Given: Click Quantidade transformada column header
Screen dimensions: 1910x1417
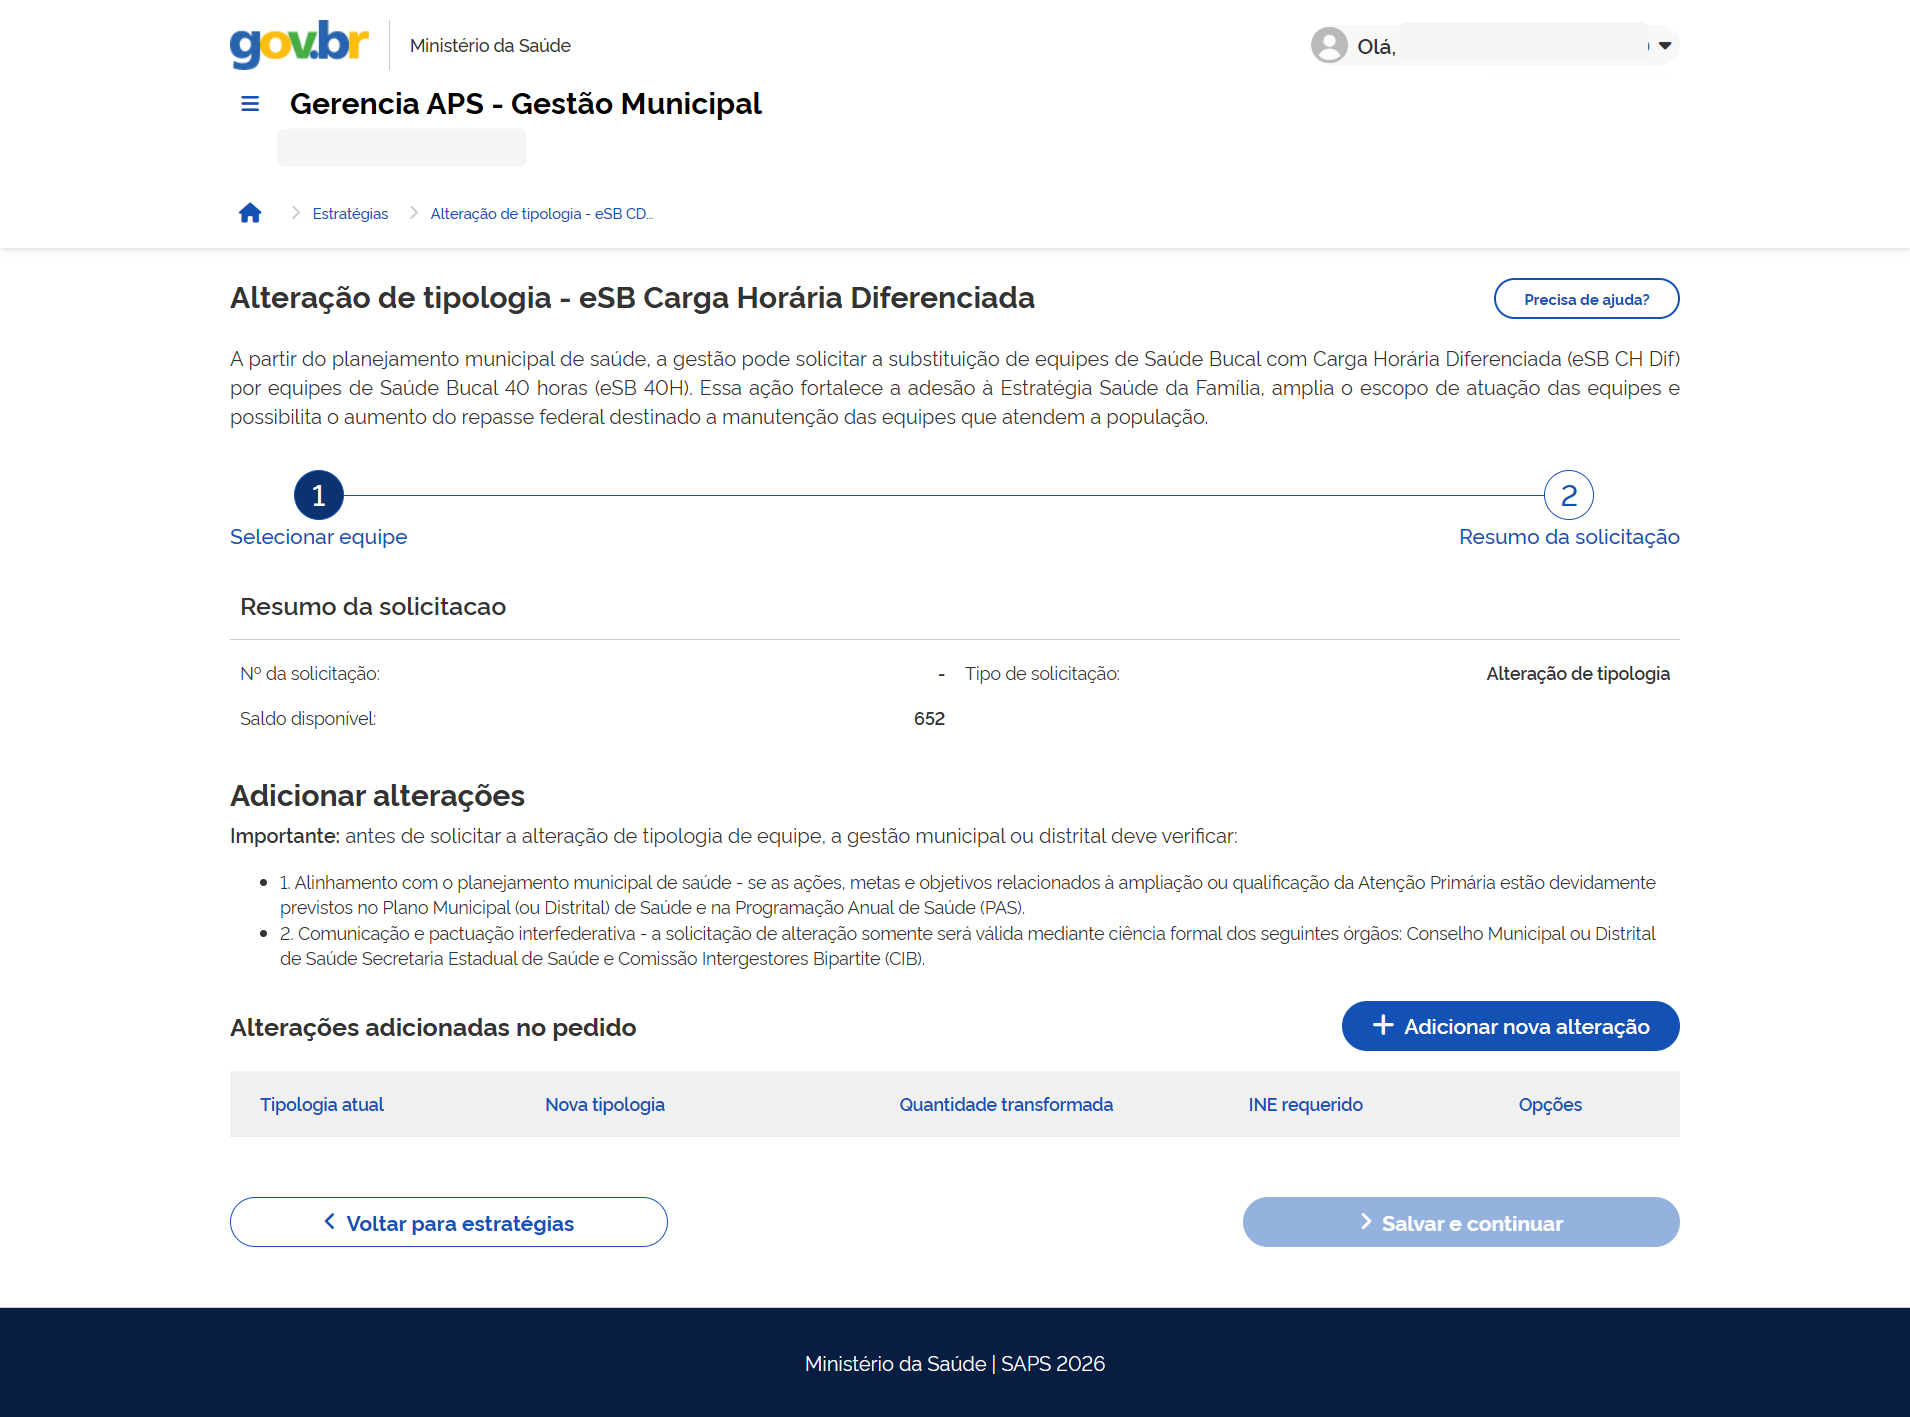Looking at the screenshot, I should [1006, 1104].
